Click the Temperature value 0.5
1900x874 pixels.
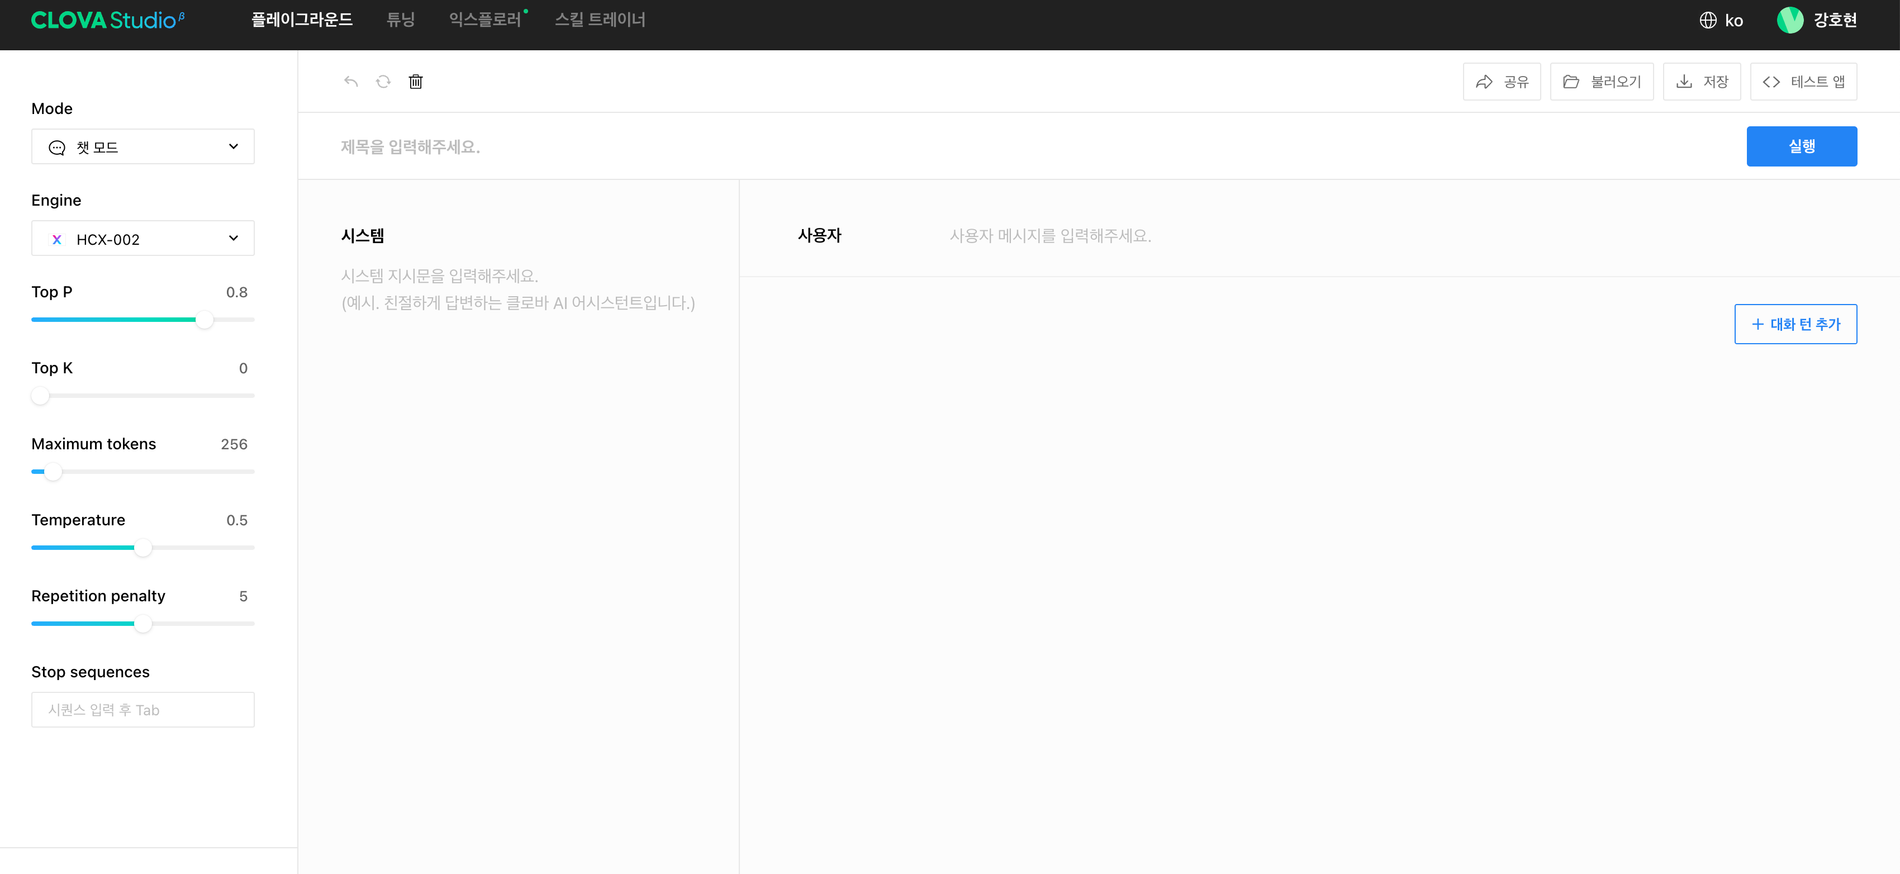pos(237,520)
